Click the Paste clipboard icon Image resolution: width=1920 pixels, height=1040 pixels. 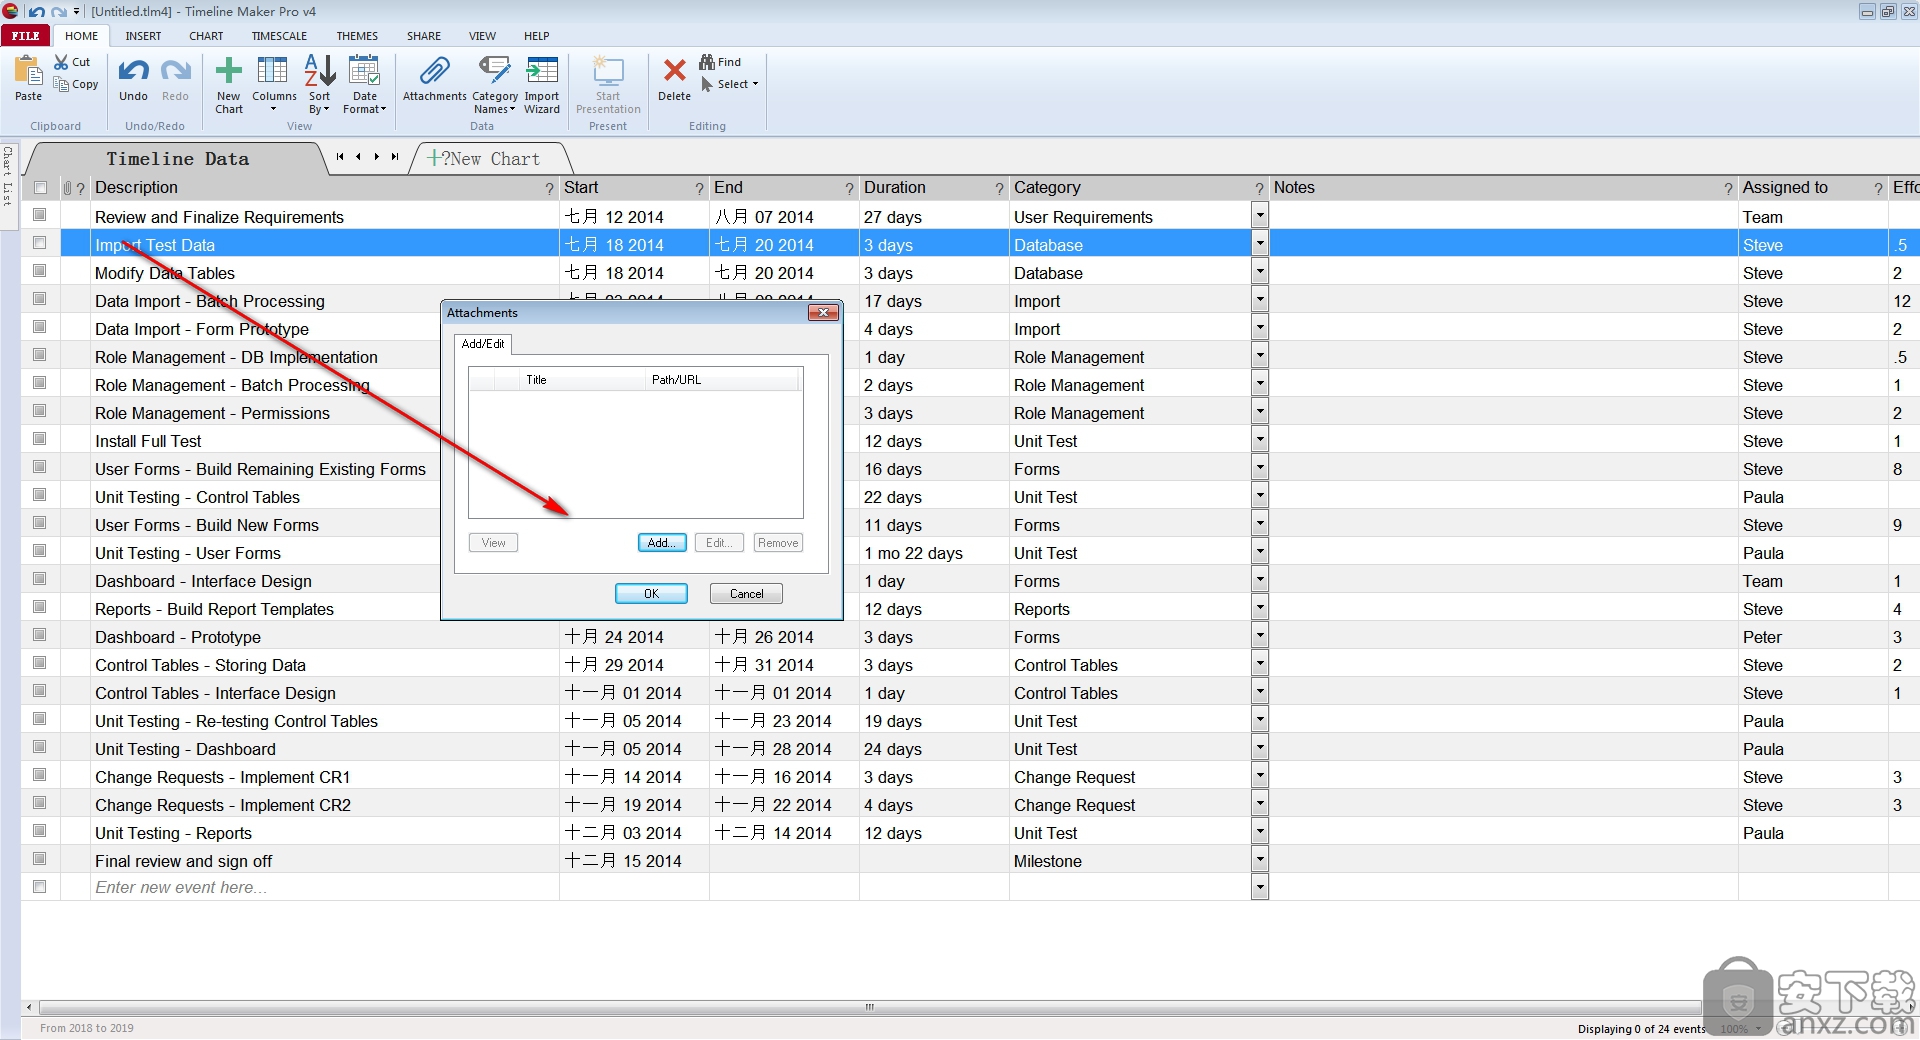click(x=28, y=72)
